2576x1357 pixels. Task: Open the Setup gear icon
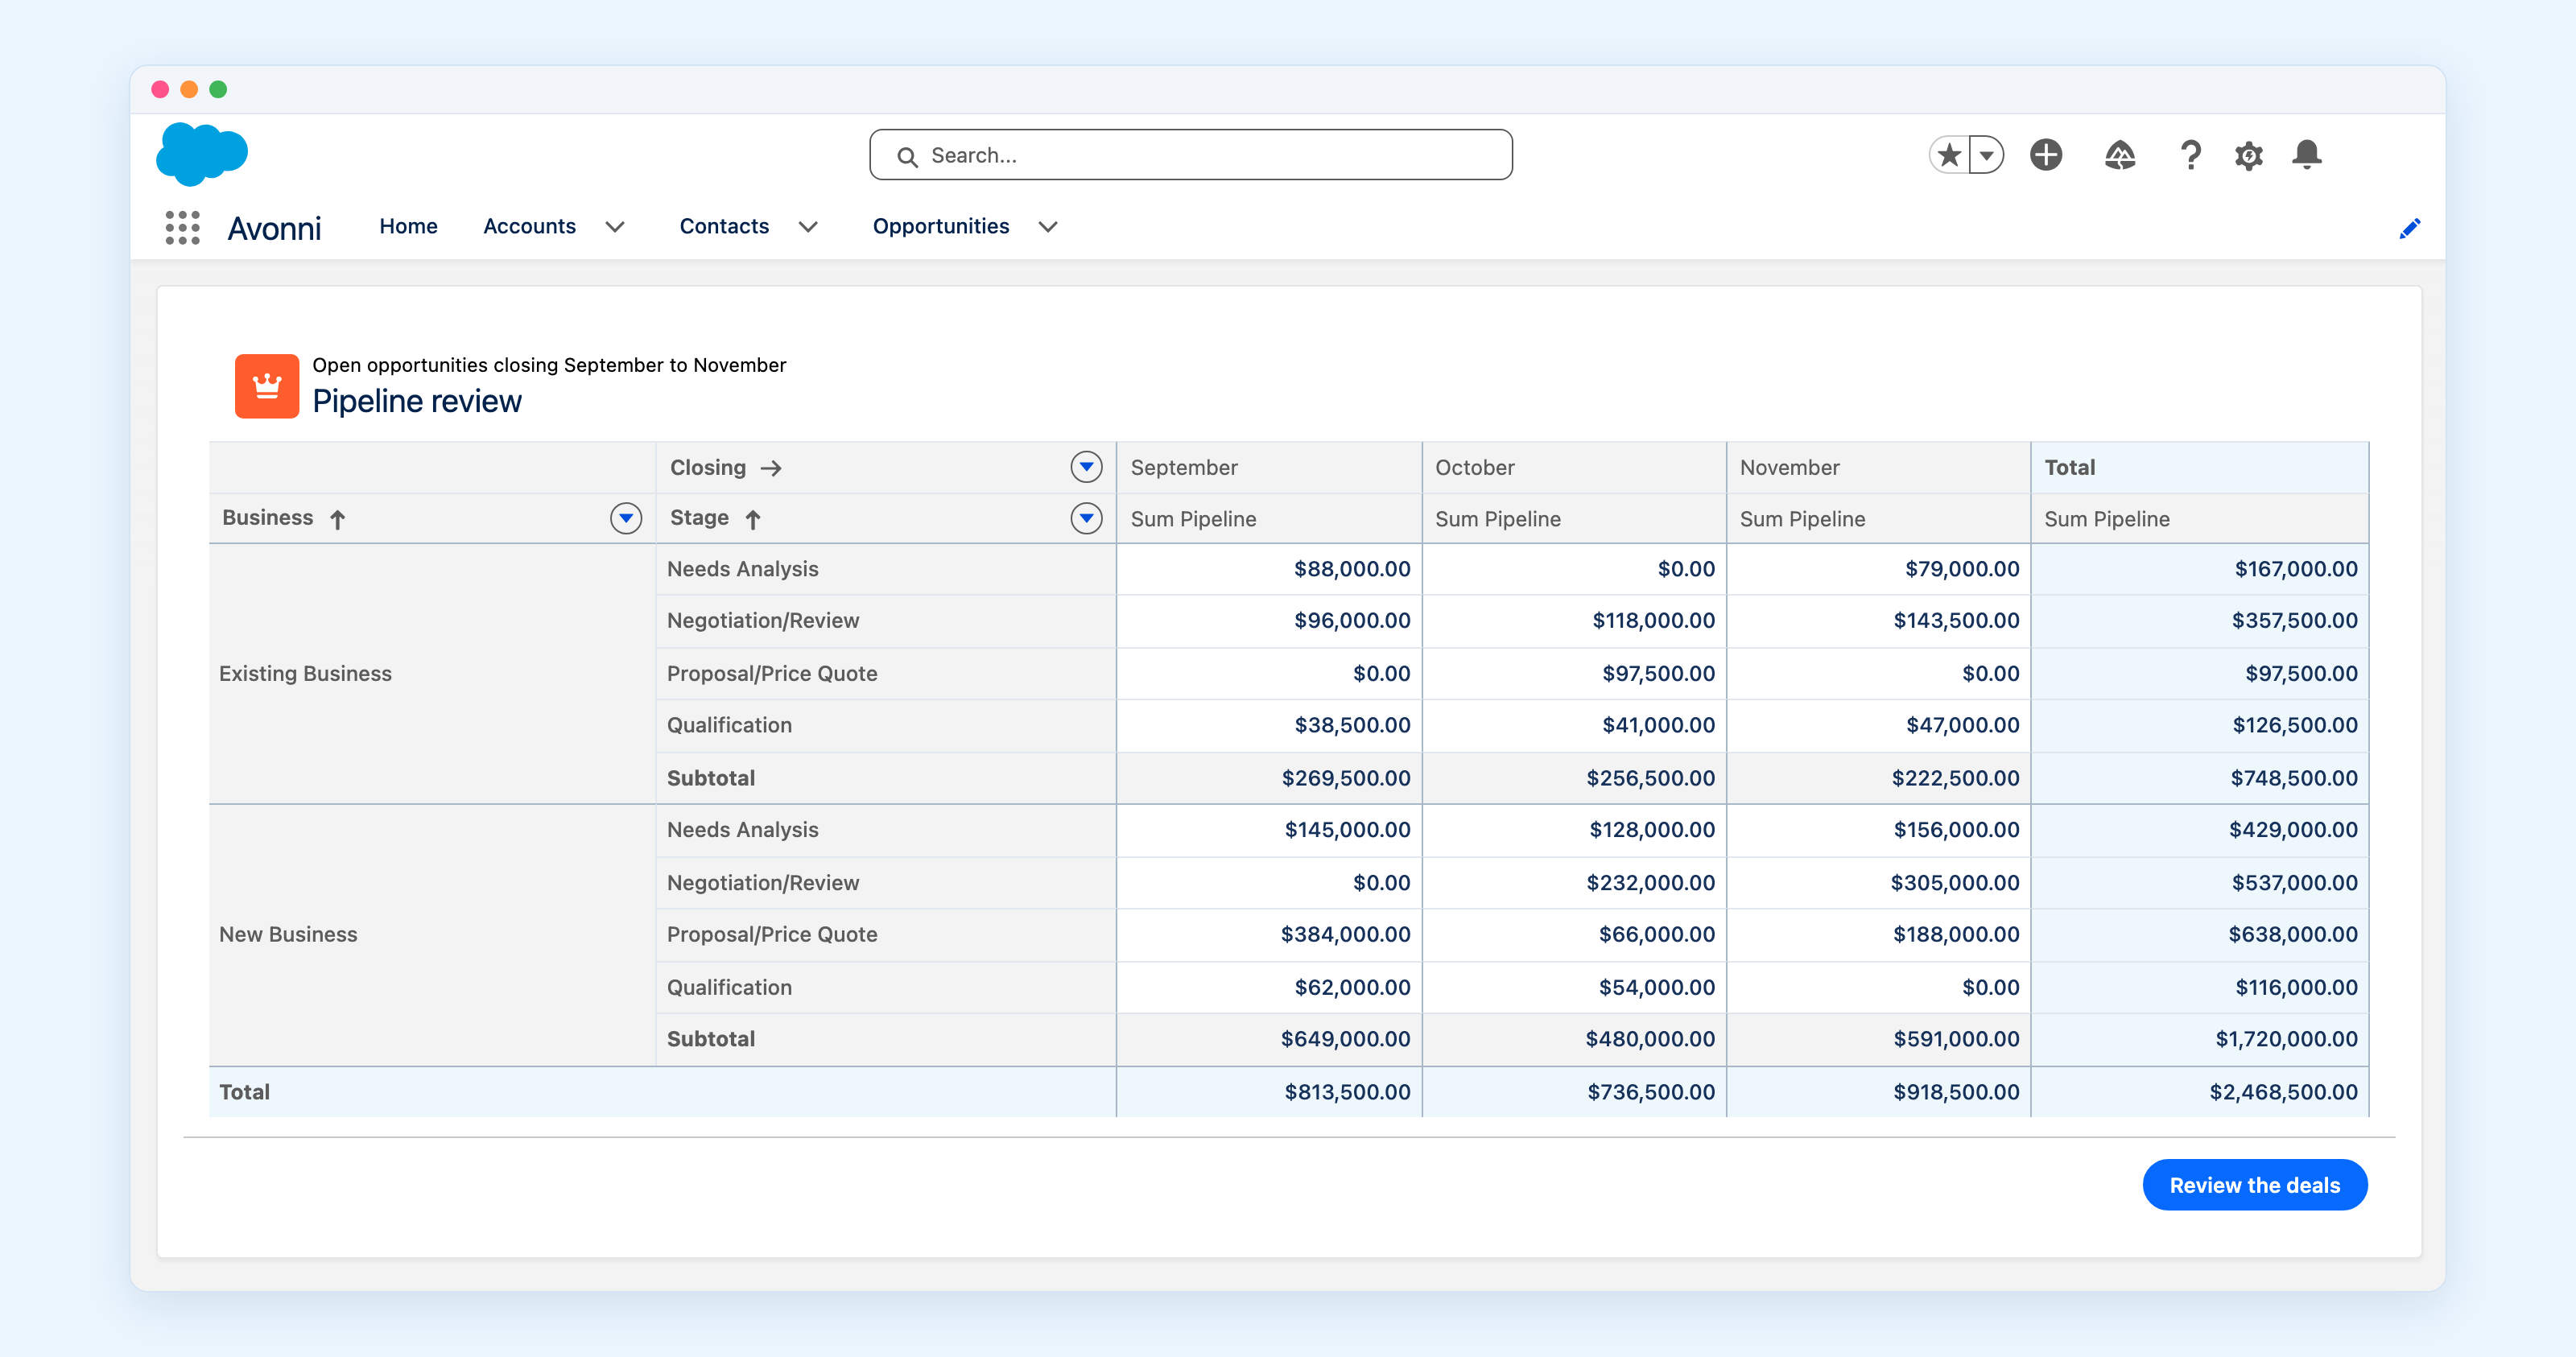[2249, 155]
